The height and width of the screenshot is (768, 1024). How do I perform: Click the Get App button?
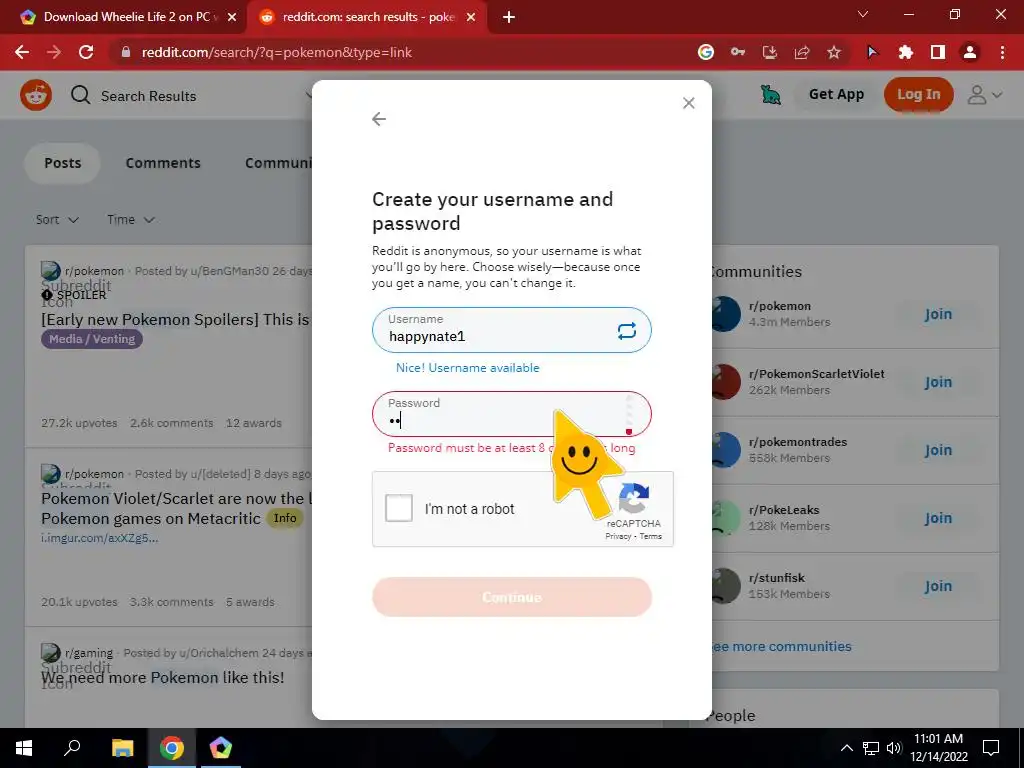coord(837,95)
